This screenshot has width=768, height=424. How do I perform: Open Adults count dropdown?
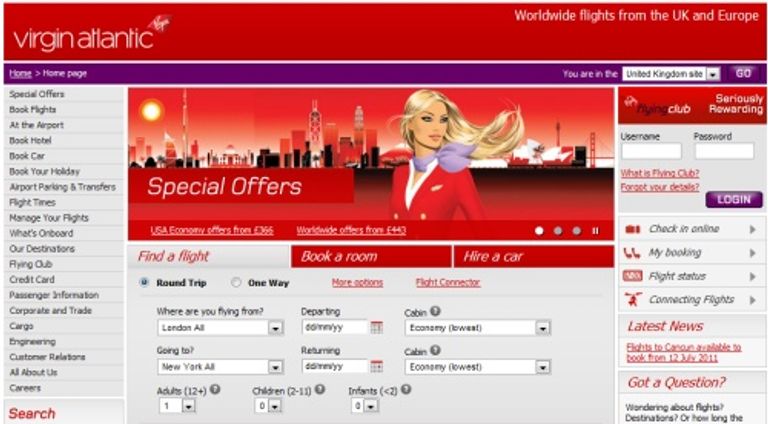(177, 406)
